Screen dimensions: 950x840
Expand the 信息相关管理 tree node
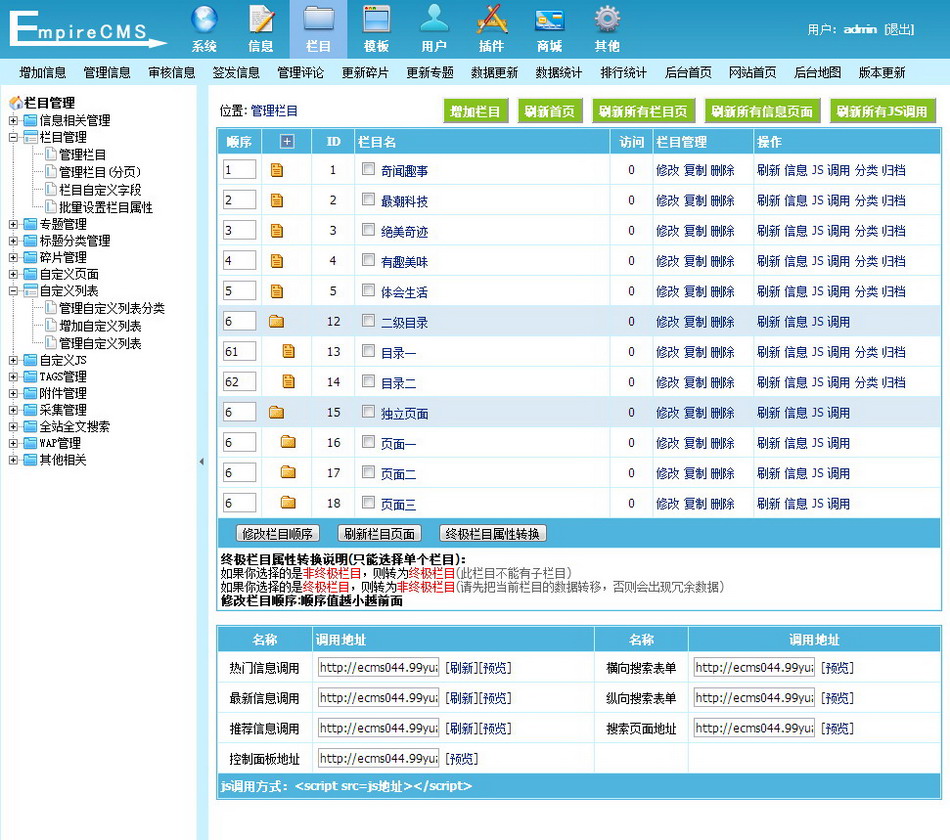tap(13, 121)
